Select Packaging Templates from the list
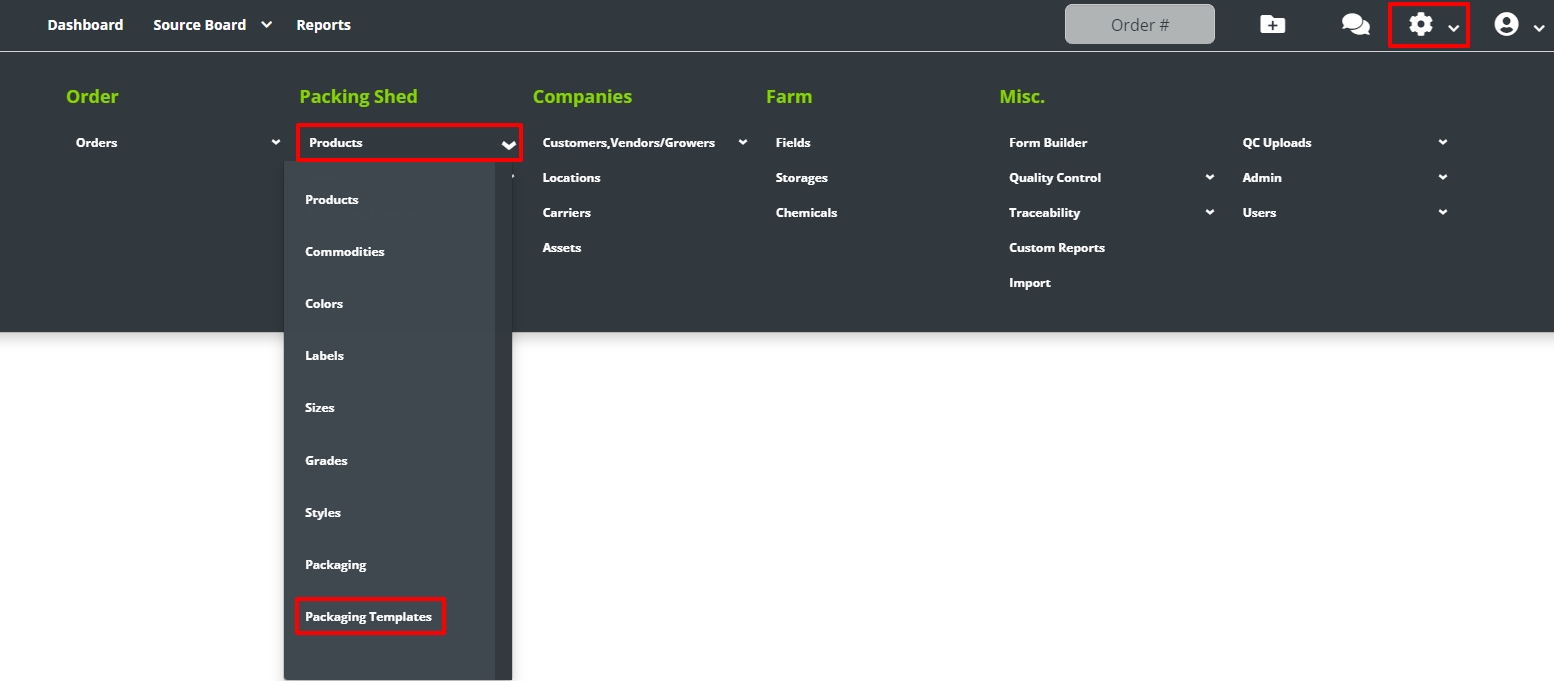1554x681 pixels. pos(368,617)
